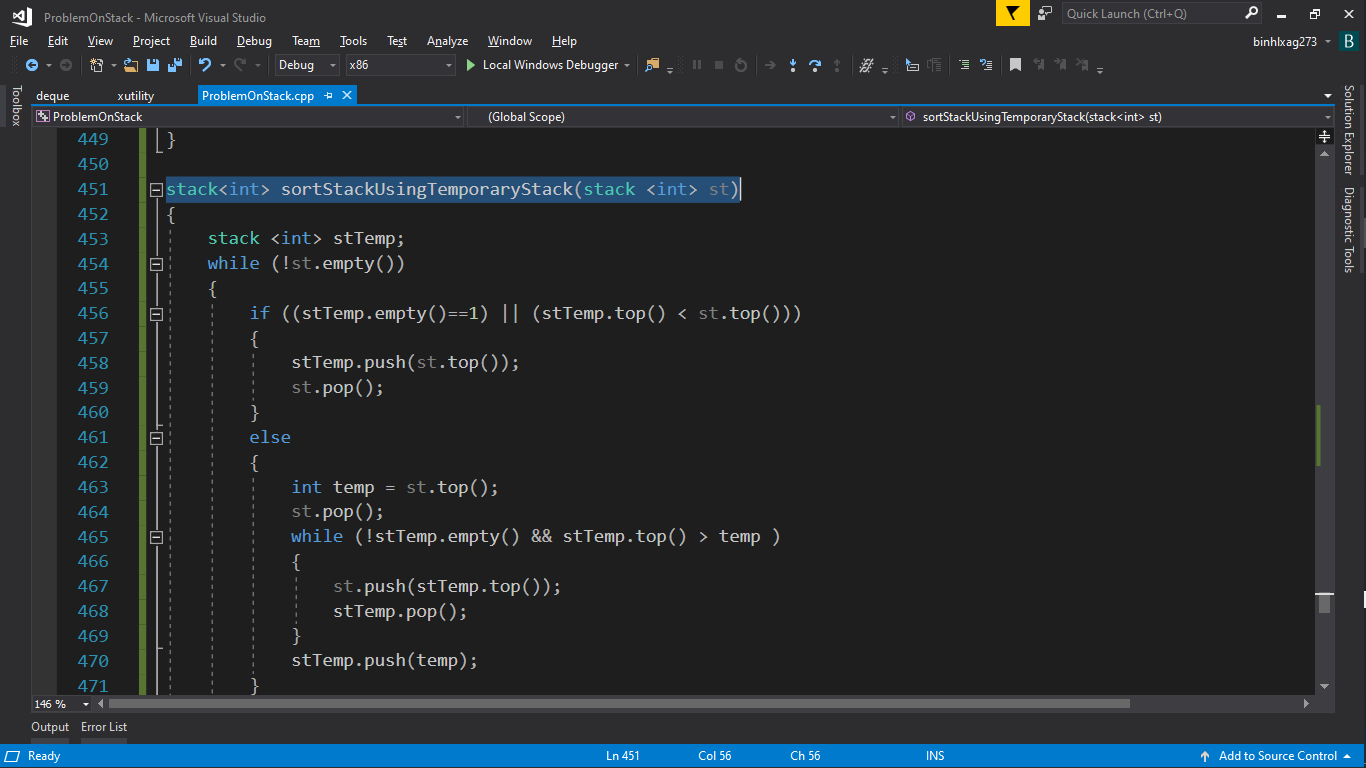1366x768 pixels.
Task: Click Add to Source Control
Action: click(x=1277, y=756)
